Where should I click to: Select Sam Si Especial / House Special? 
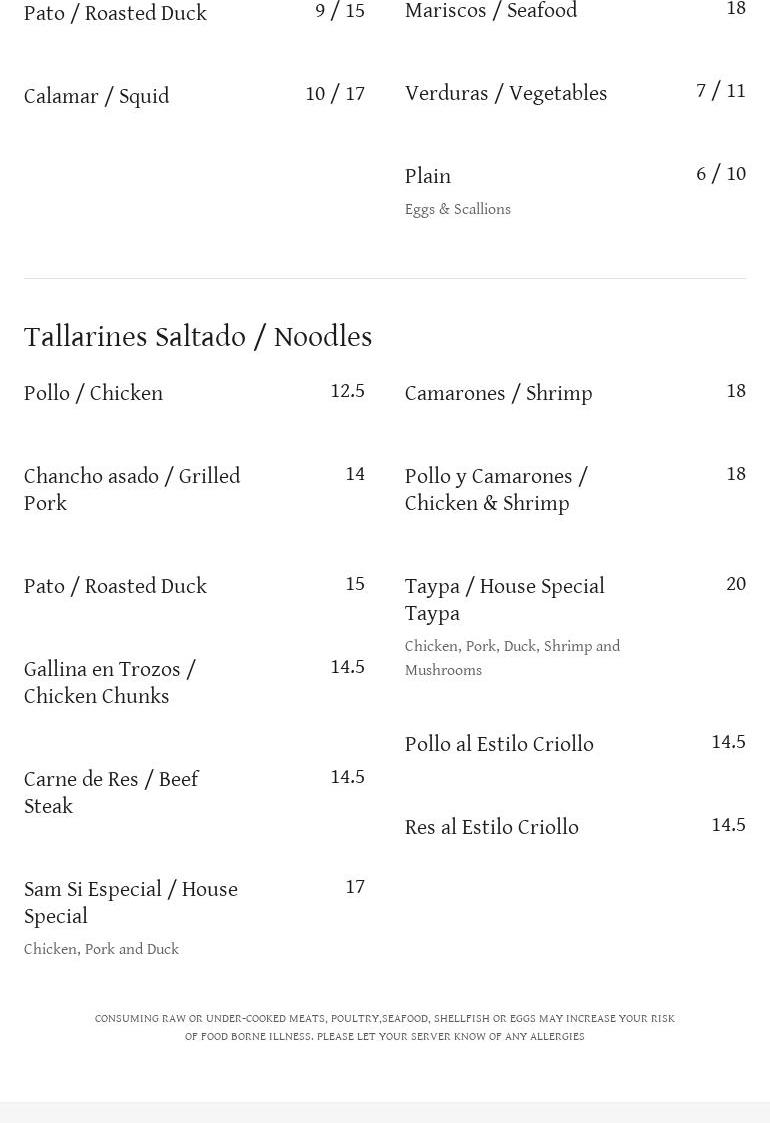click(x=131, y=902)
